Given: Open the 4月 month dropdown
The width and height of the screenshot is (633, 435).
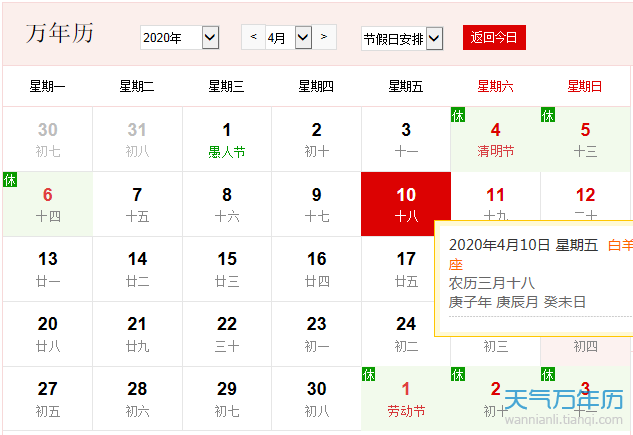Looking at the screenshot, I should 289,38.
